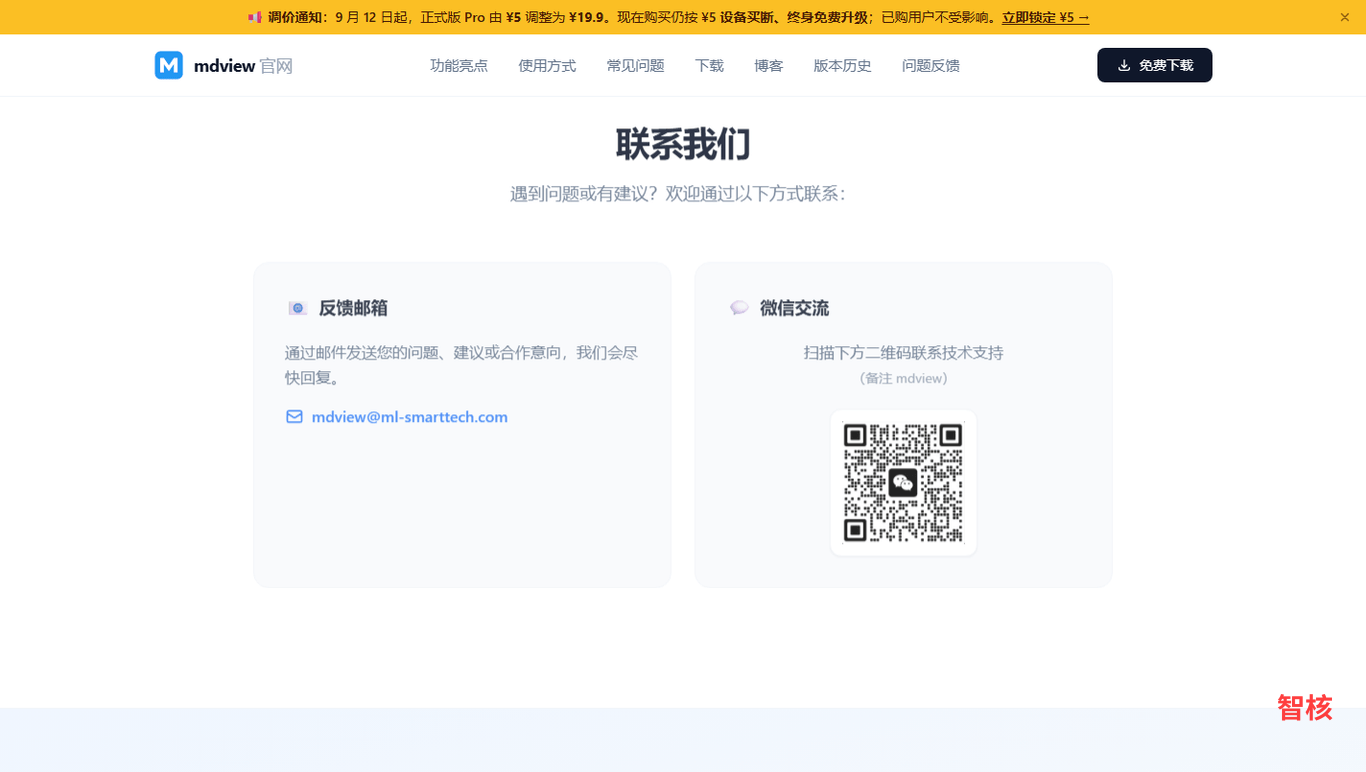The height and width of the screenshot is (772, 1366).
Task: Open the 常见问题 page
Action: (x=635, y=66)
